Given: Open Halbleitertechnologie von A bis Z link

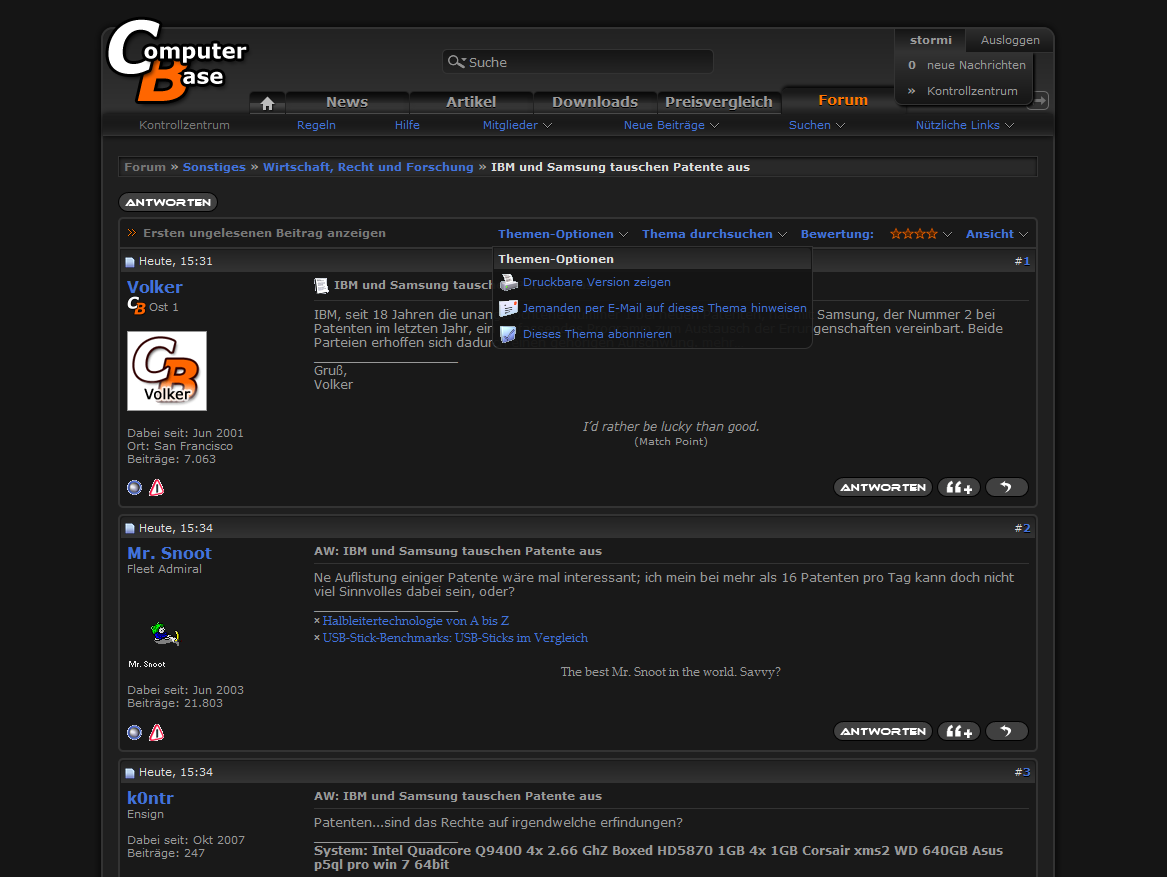Looking at the screenshot, I should (416, 621).
